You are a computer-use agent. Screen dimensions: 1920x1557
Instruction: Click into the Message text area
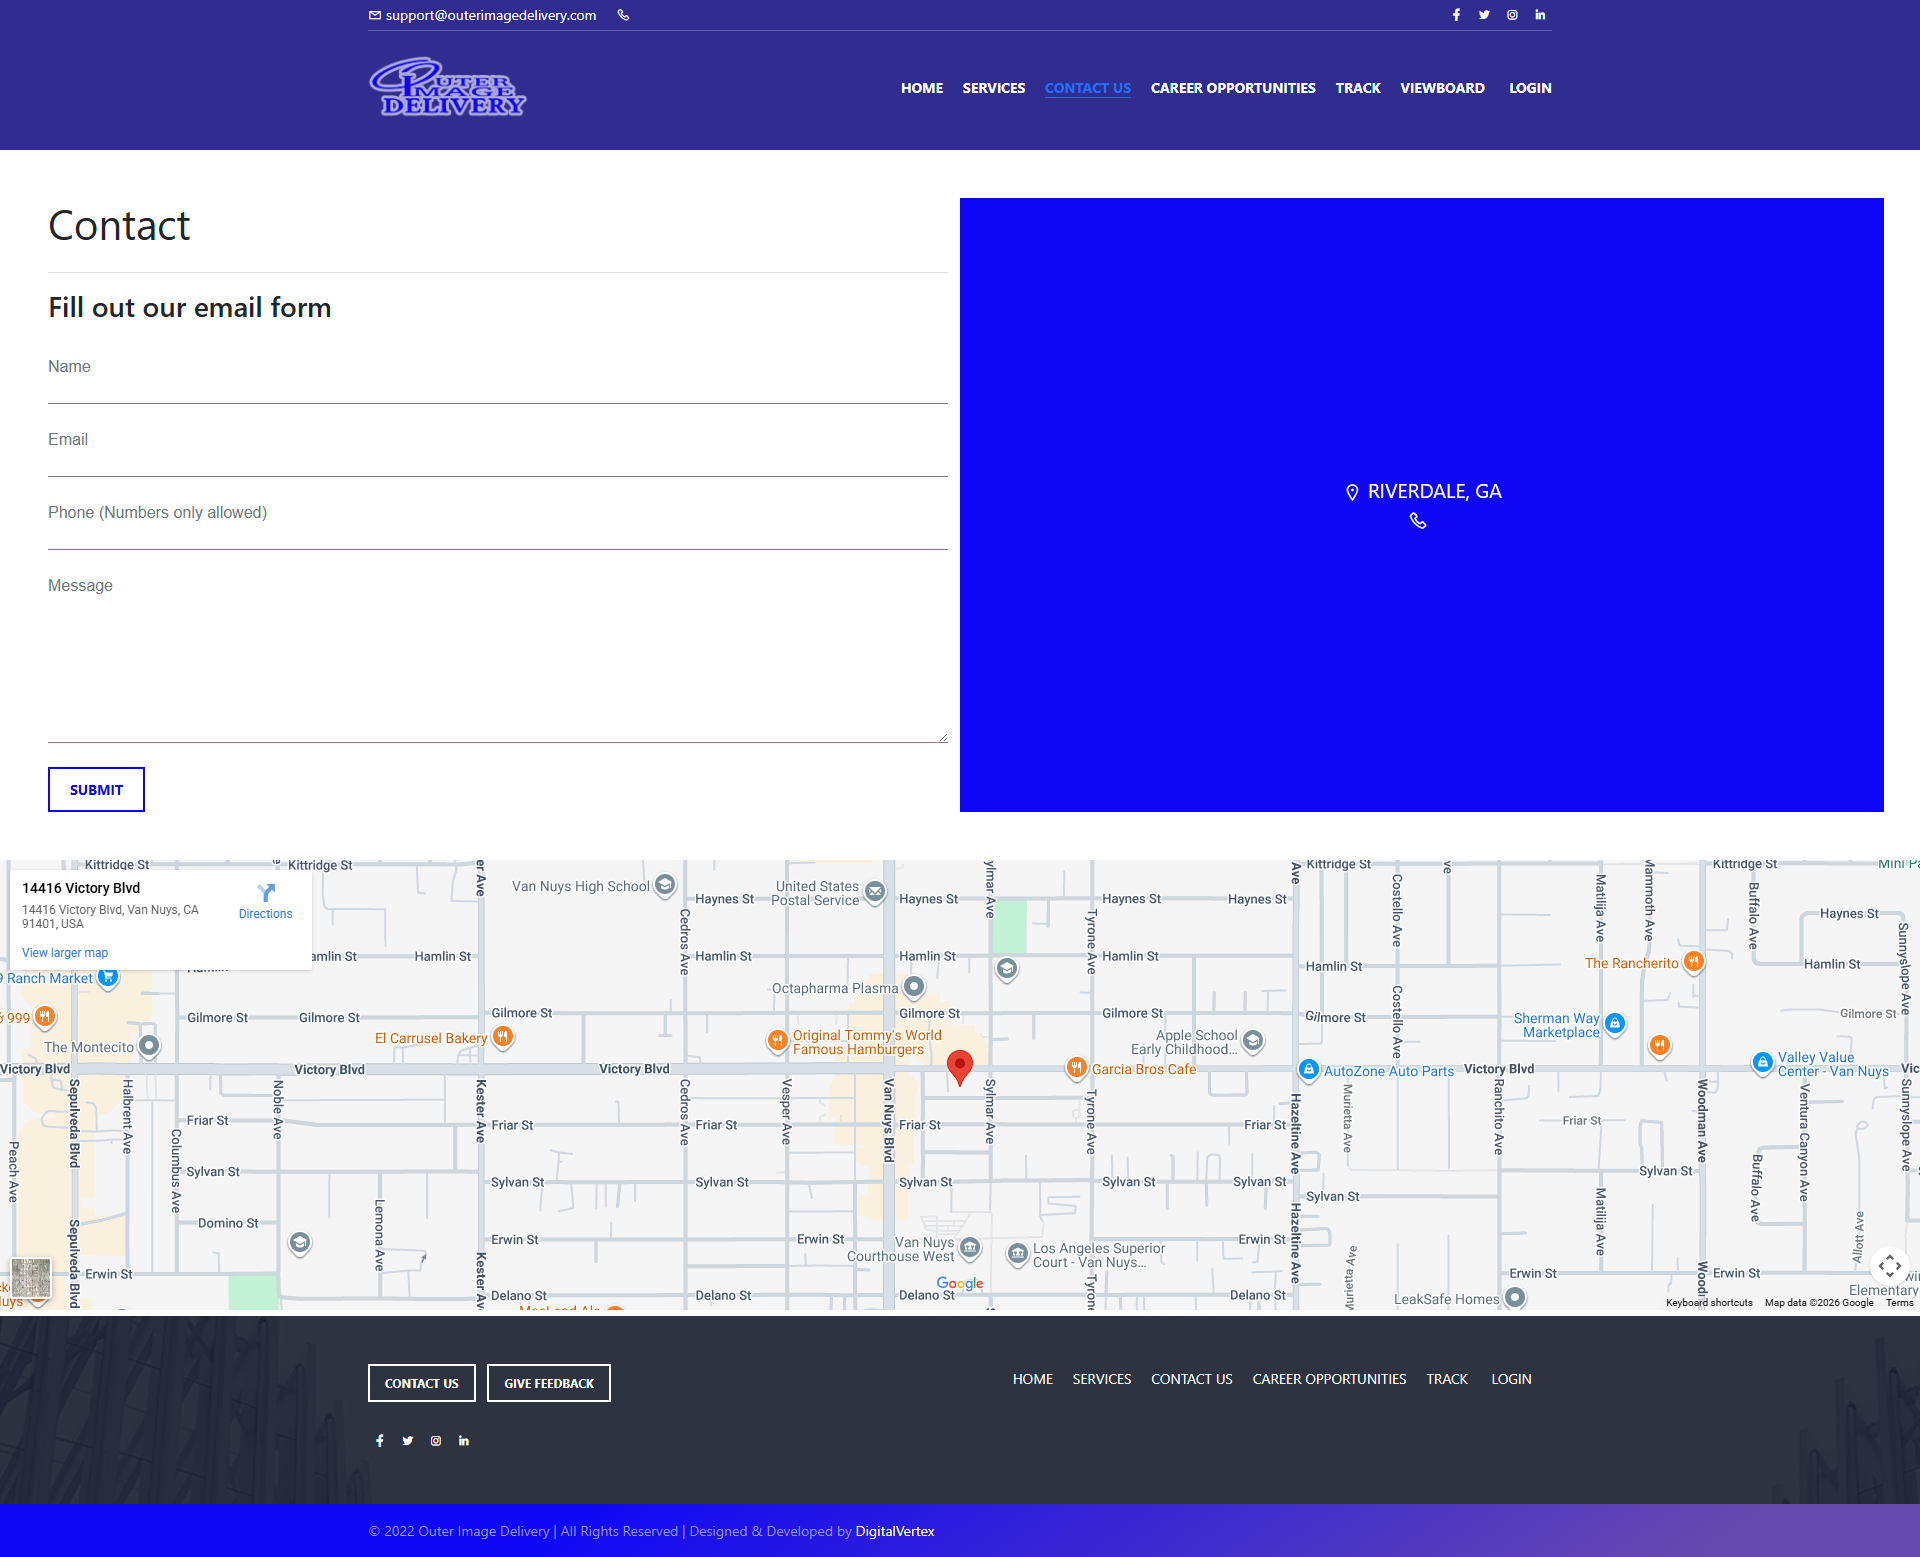(x=498, y=660)
